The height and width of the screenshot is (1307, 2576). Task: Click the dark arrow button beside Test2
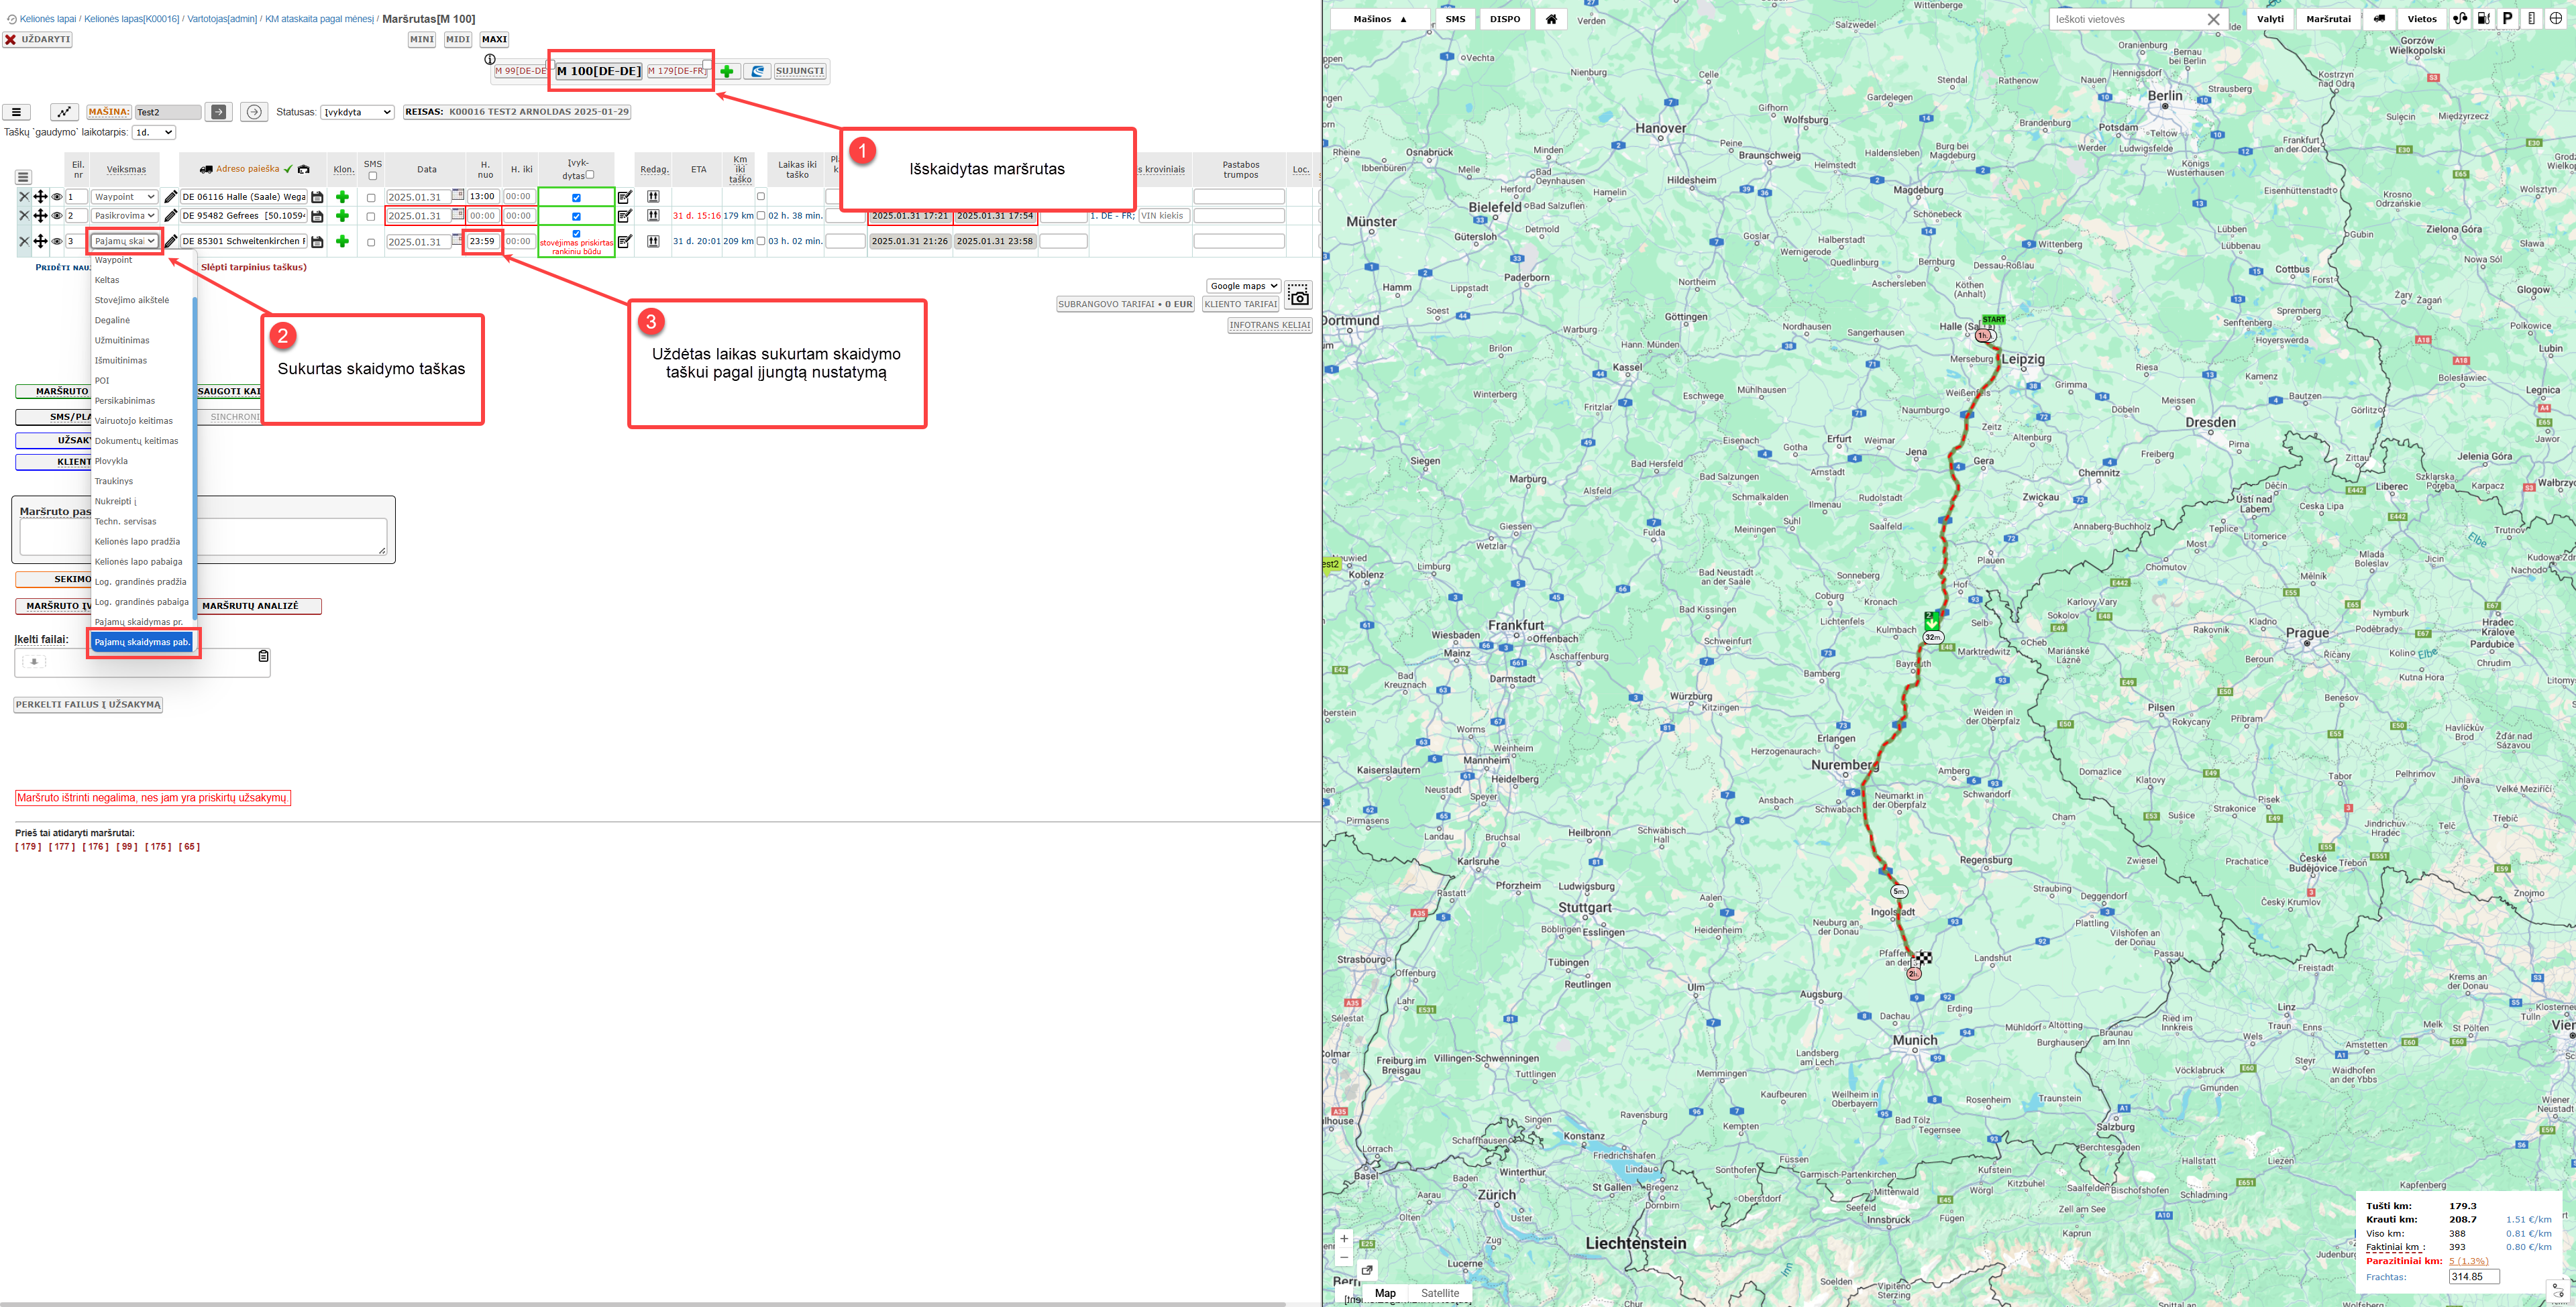pos(219,112)
